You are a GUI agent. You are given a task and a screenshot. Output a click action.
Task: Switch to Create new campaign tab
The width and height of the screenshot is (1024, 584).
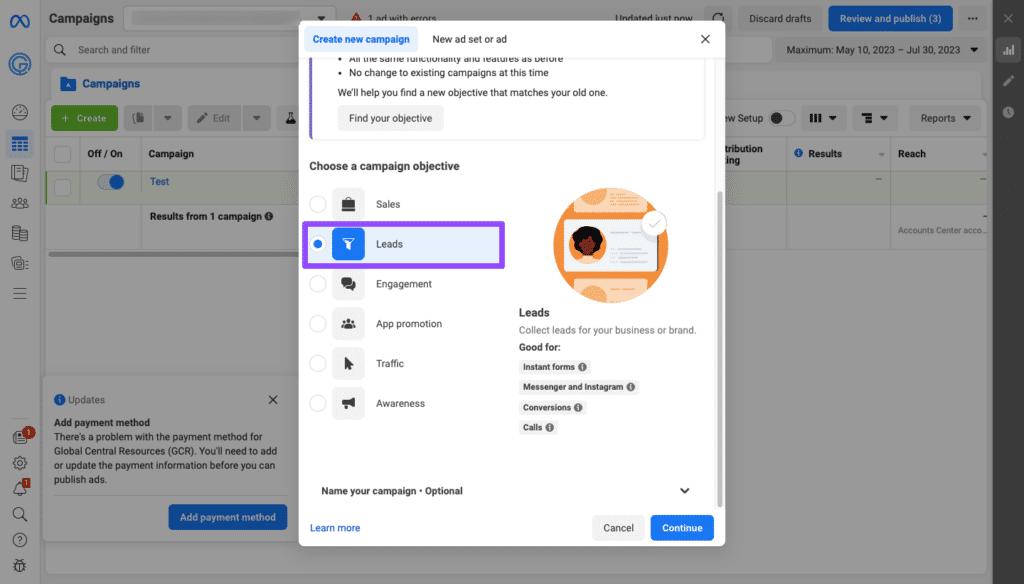[x=360, y=39]
